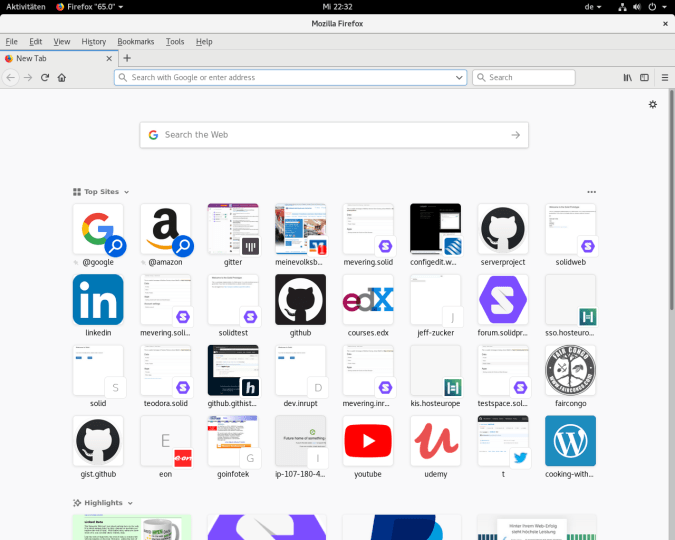Viewport: 675px width, 540px height.
Task: Click the Forward arrow button
Action: 28,78
